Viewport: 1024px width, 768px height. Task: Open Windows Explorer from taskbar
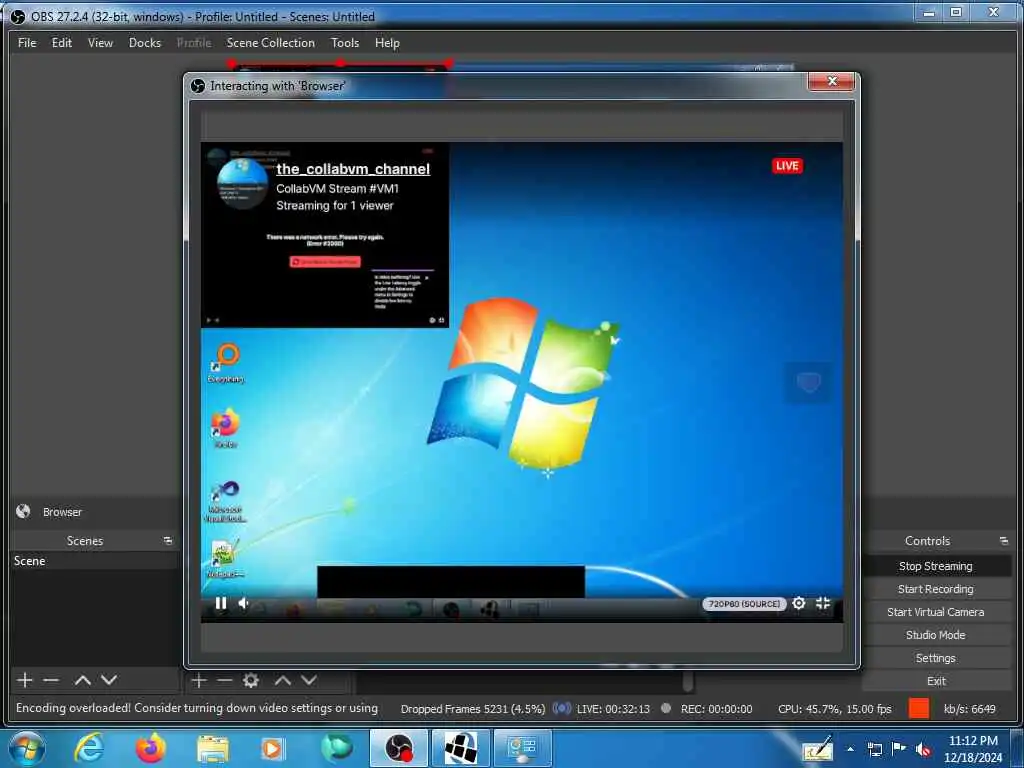click(213, 748)
